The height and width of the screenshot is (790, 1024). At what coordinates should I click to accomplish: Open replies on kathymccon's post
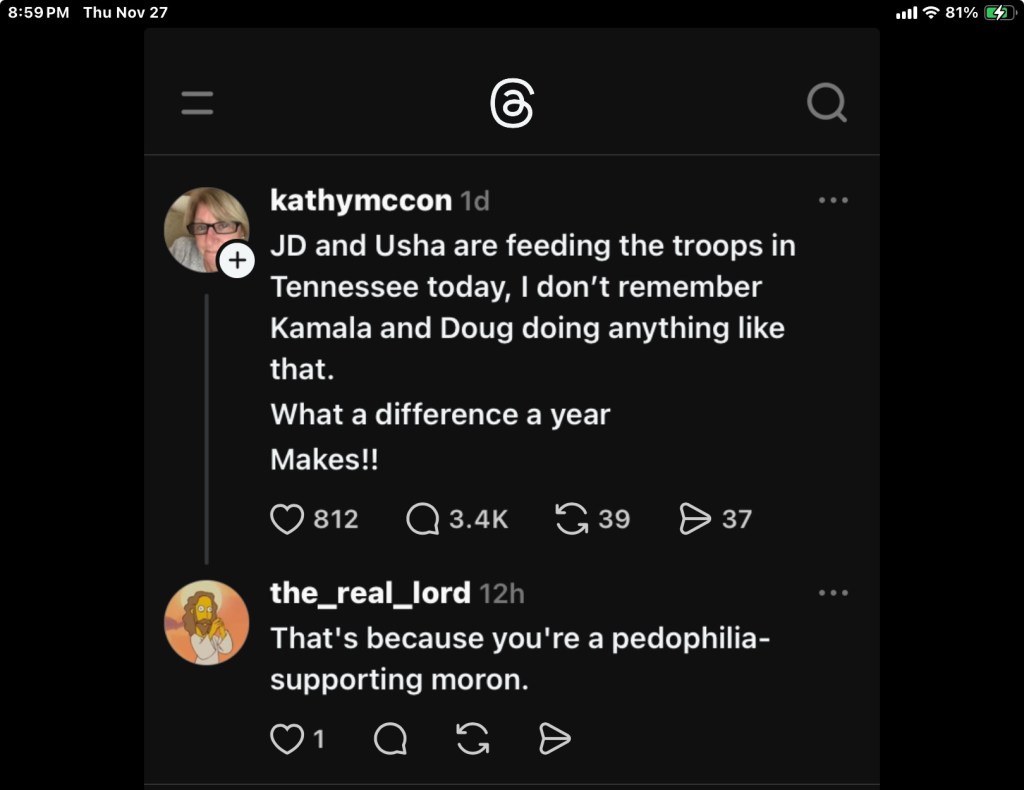click(423, 519)
